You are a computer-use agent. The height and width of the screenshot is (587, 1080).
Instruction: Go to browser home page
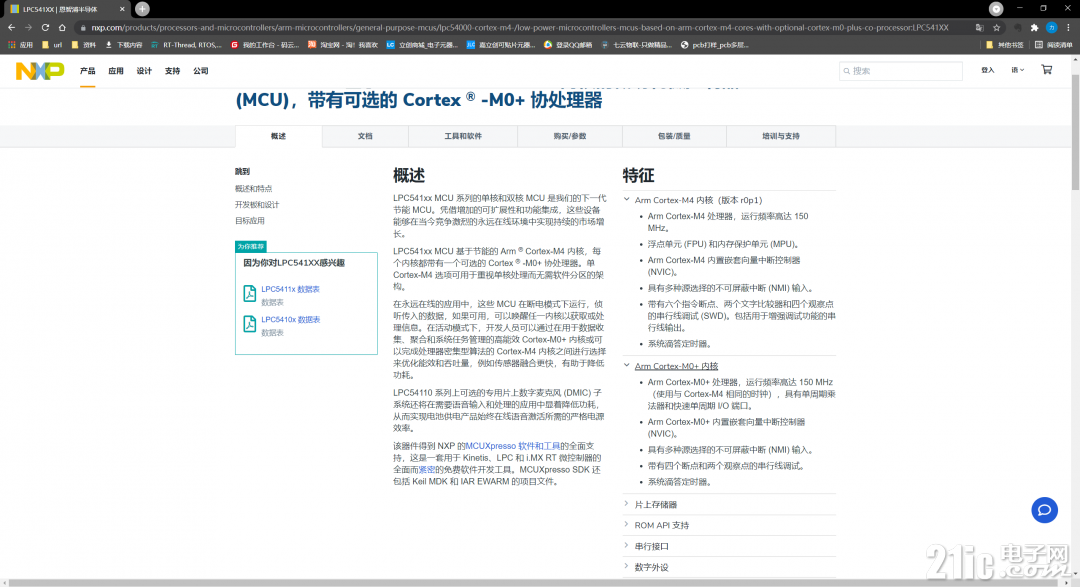(62, 28)
